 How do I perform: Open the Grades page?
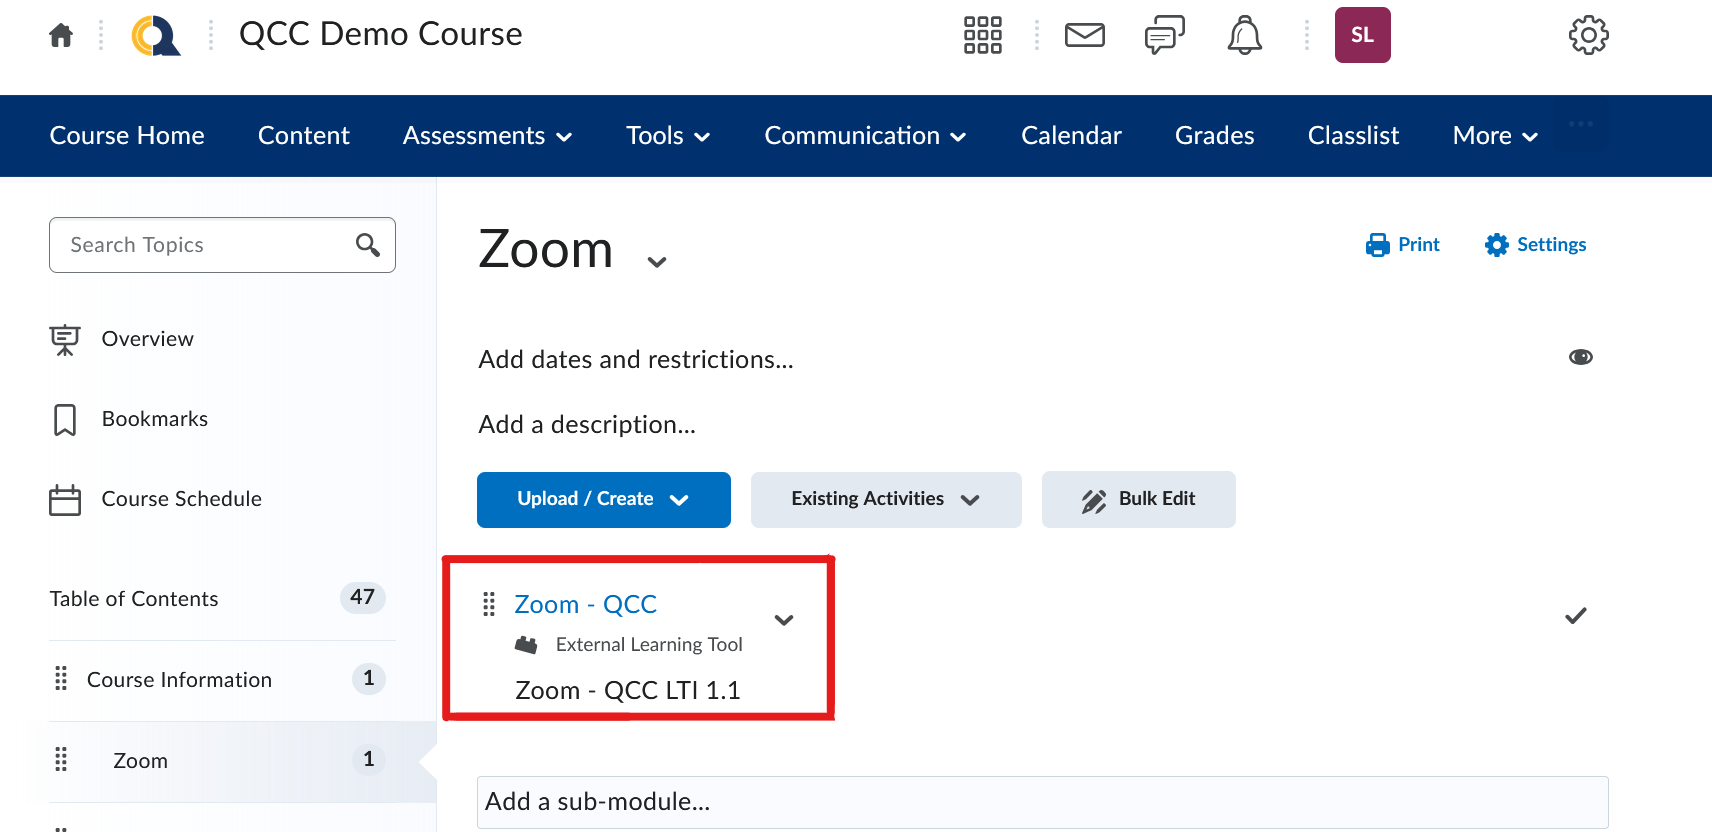pyautogui.click(x=1214, y=136)
